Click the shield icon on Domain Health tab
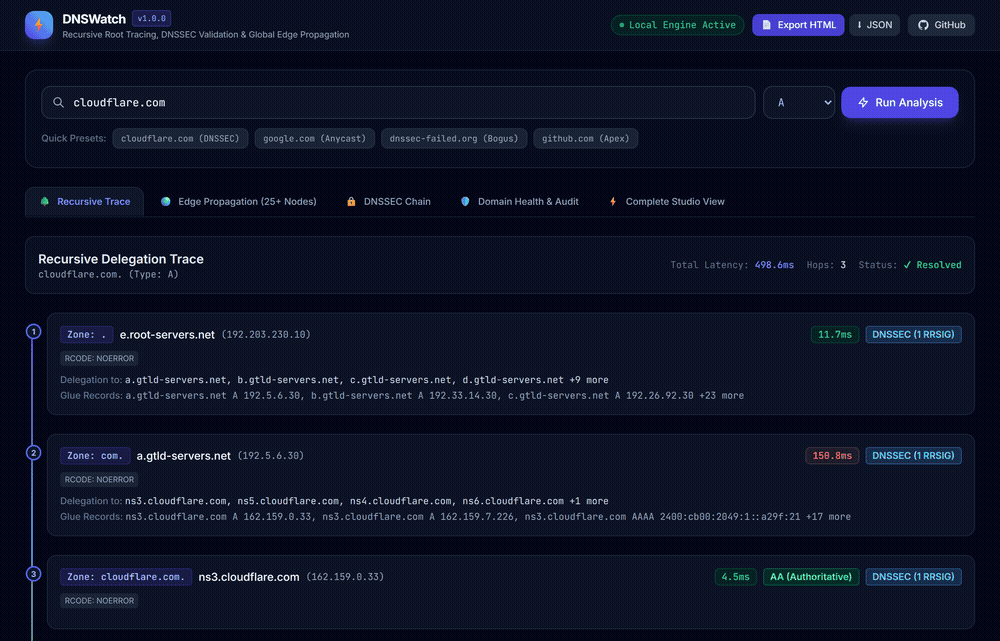Screen dimensions: 1000x641 pyautogui.click(x=465, y=202)
